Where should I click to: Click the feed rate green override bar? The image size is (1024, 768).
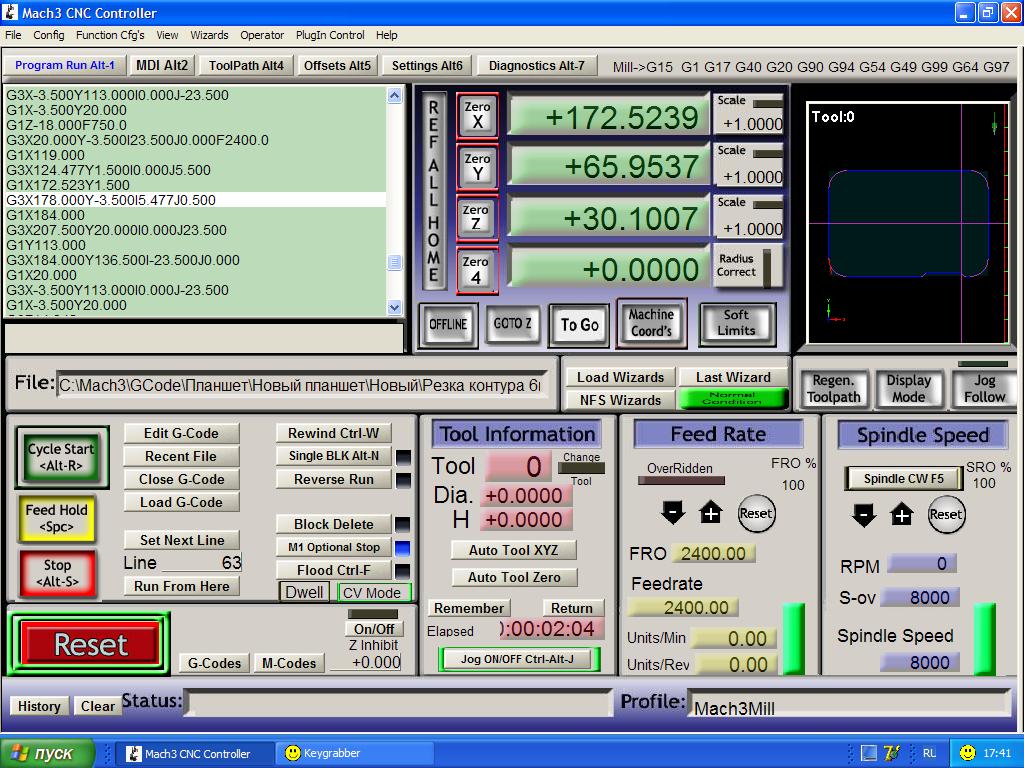[793, 639]
